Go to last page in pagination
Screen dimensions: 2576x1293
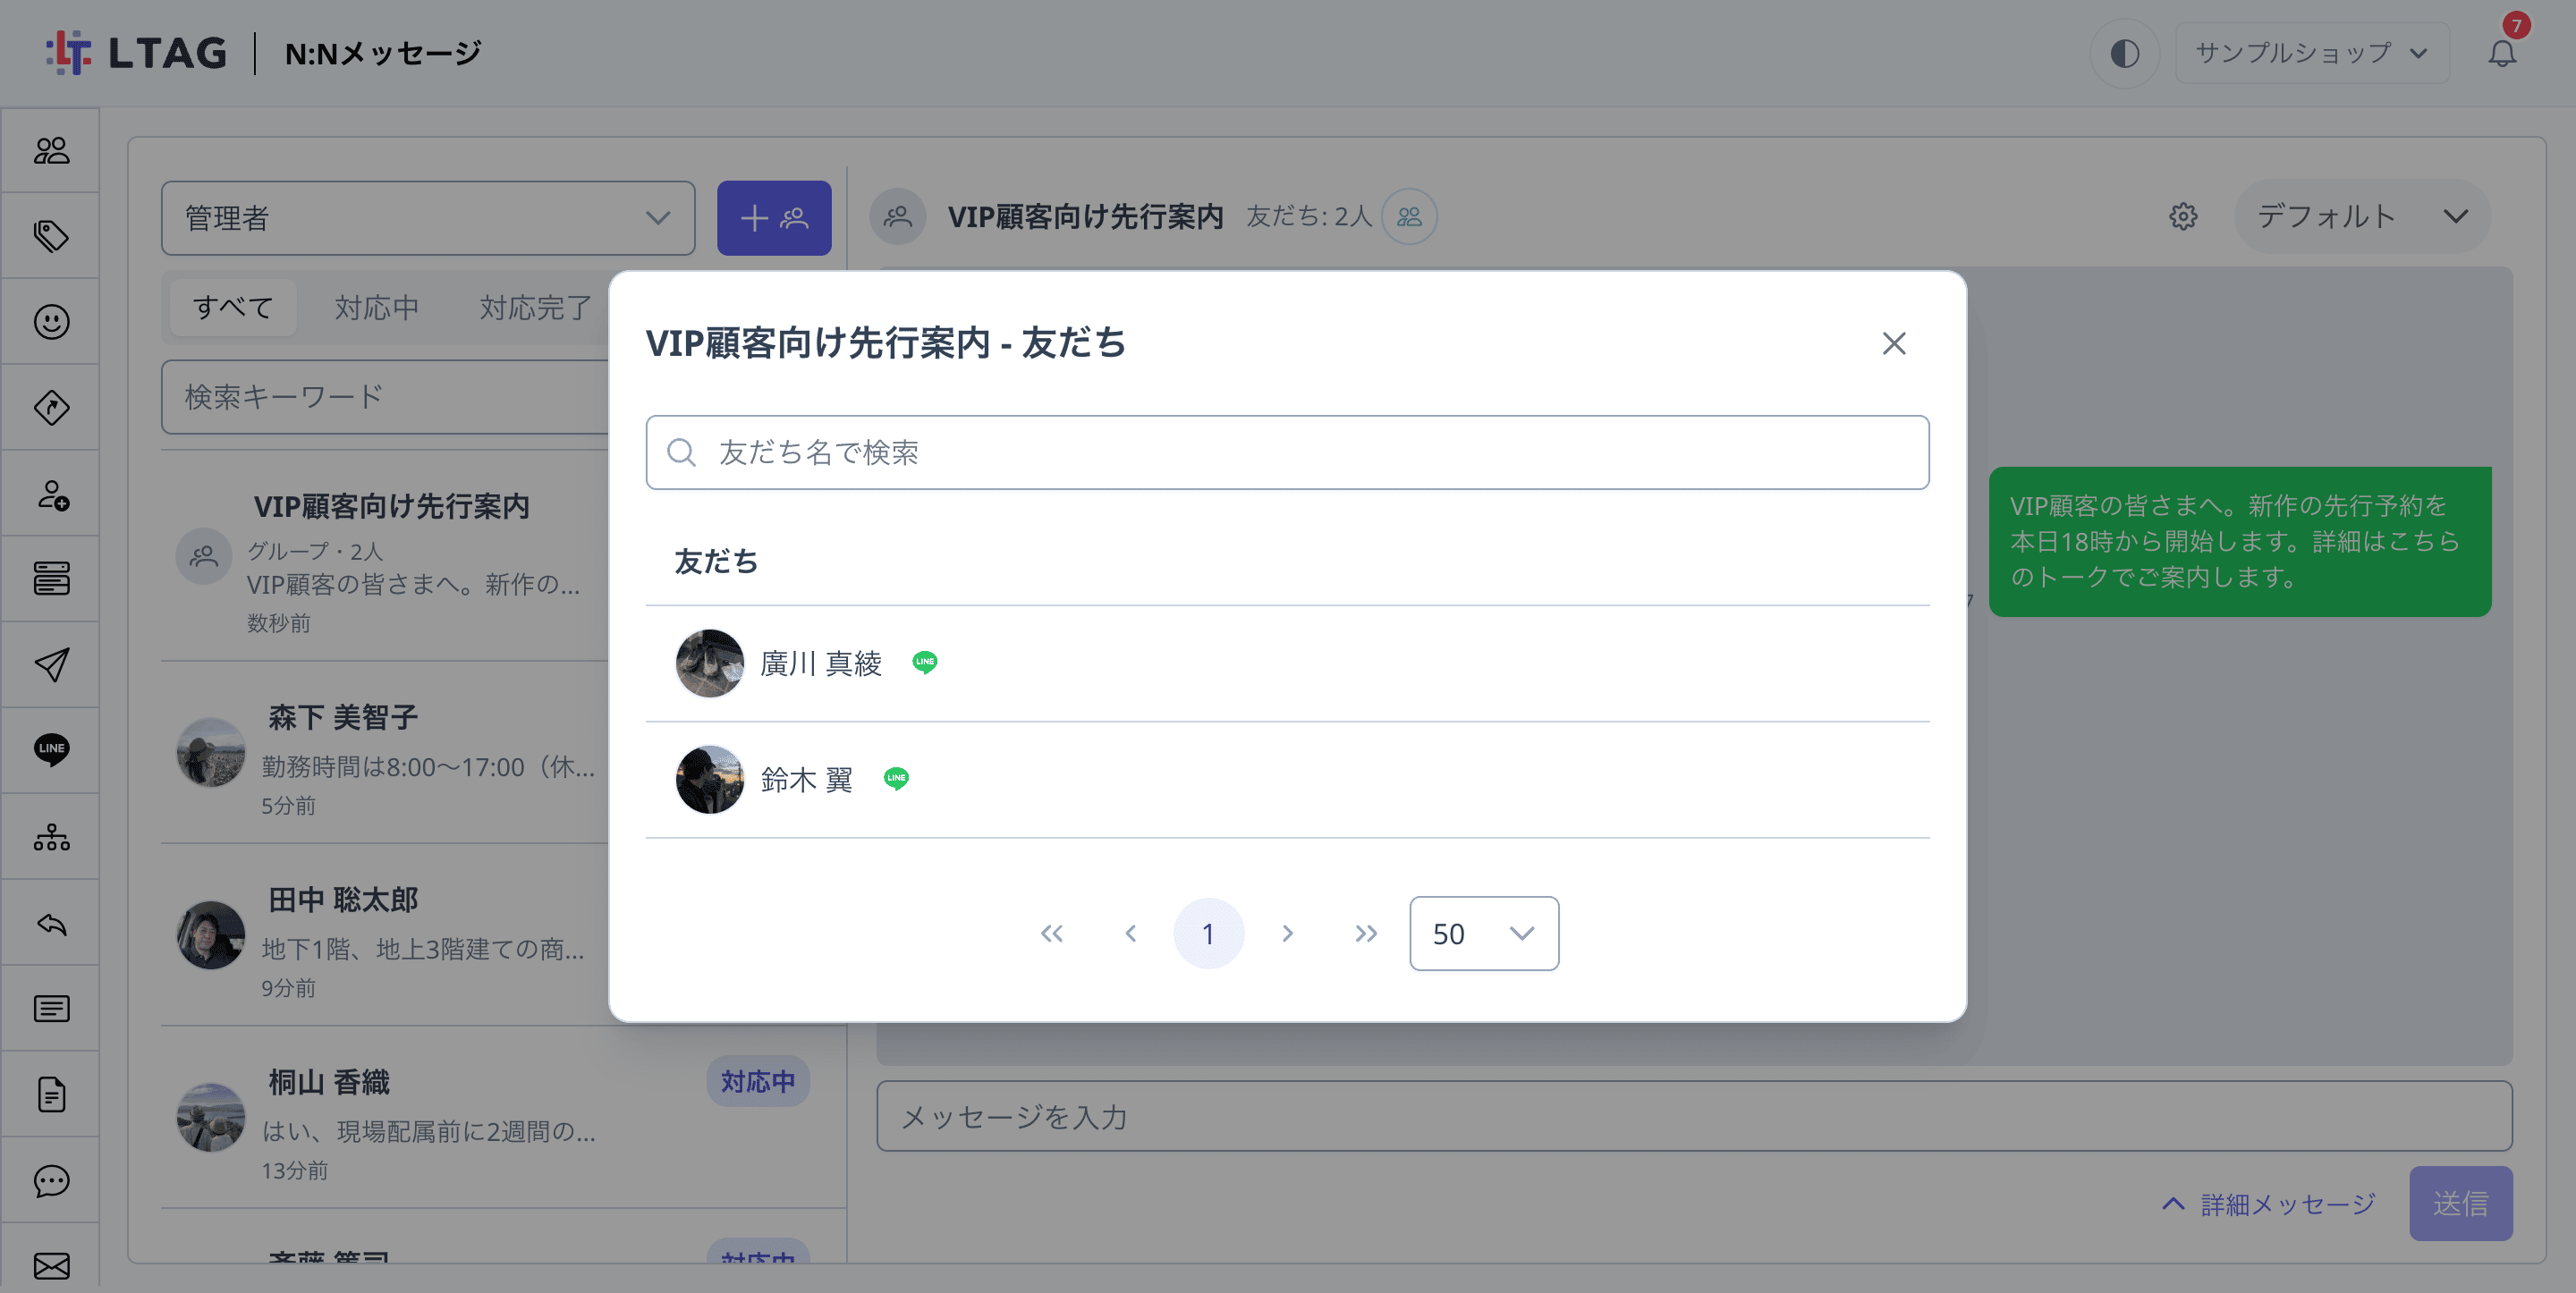pyautogui.click(x=1366, y=933)
